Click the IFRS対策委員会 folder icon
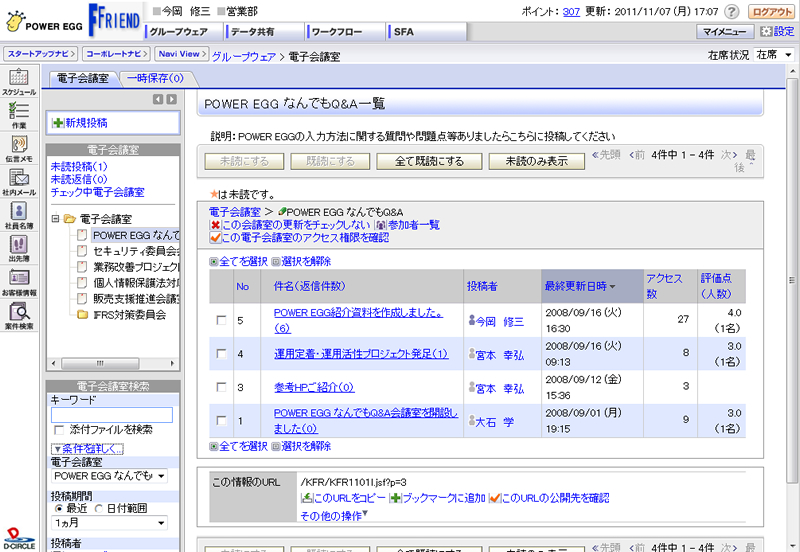The height and width of the screenshot is (552, 800). tap(82, 315)
